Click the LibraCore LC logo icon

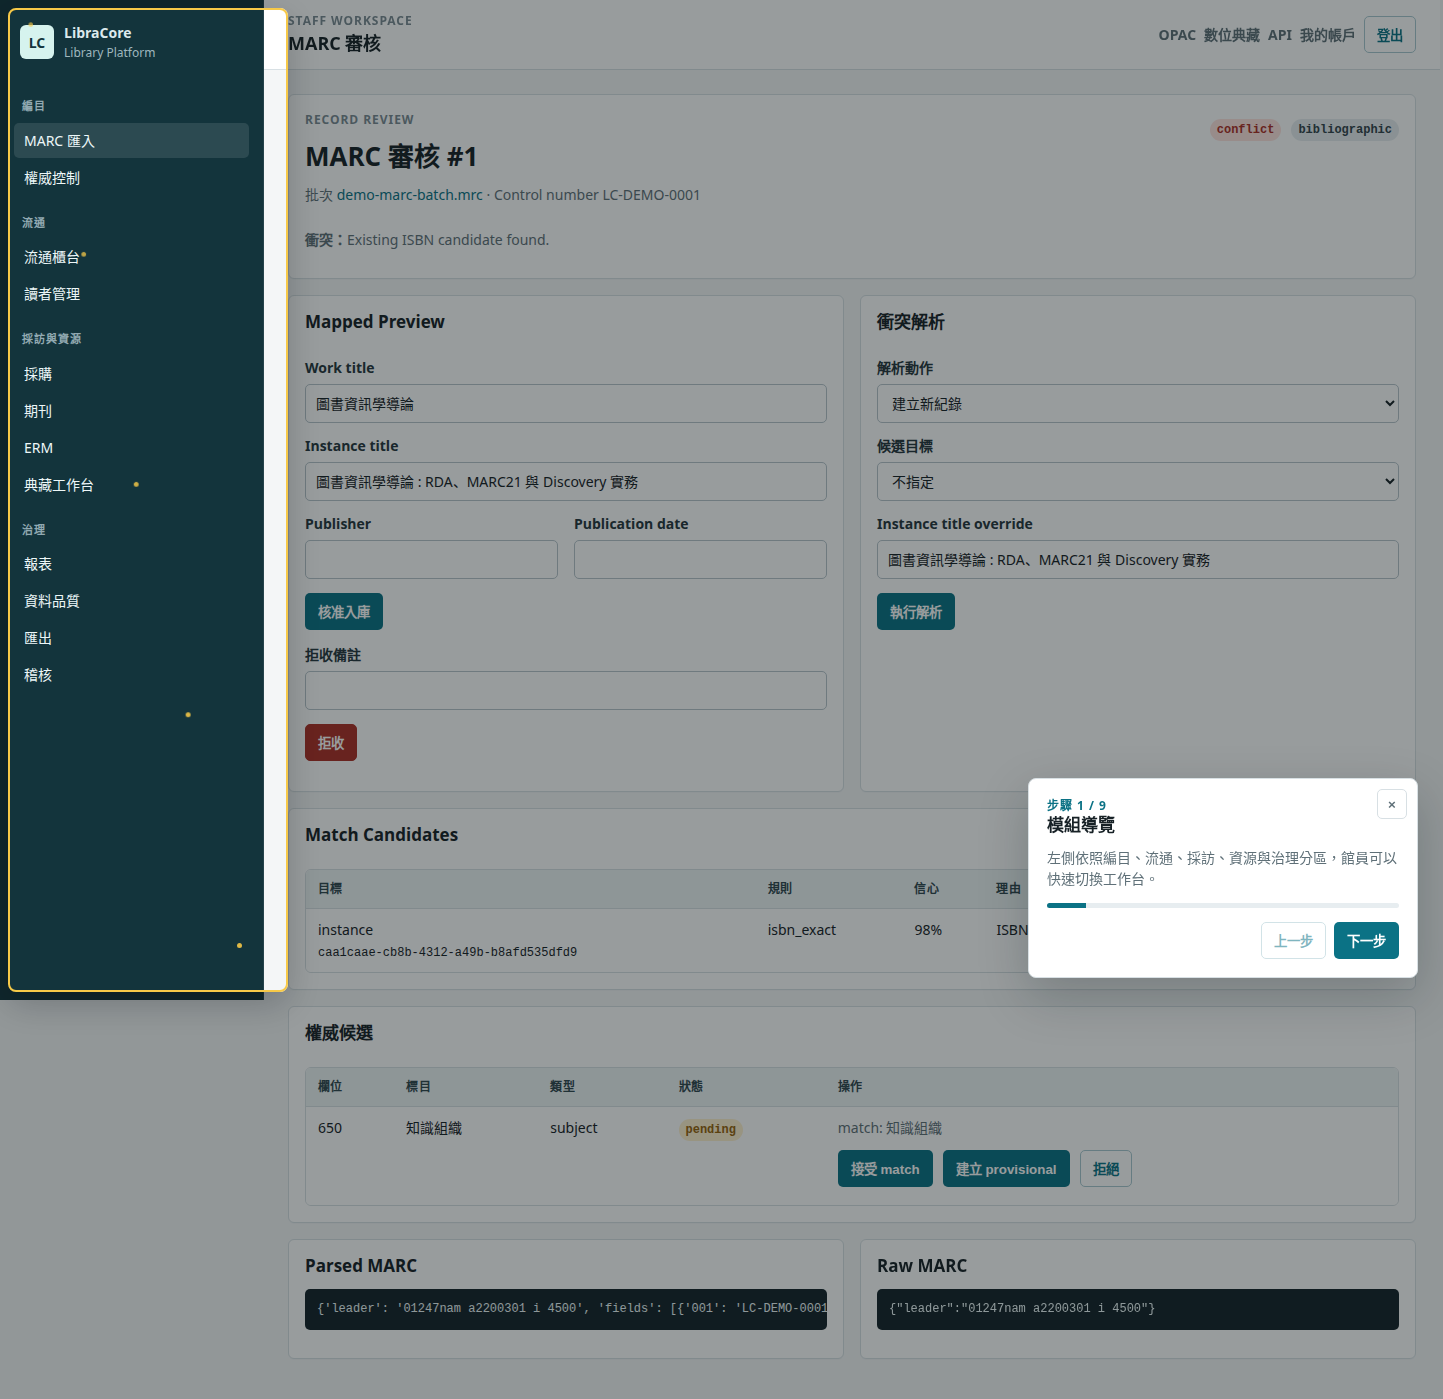[x=37, y=42]
